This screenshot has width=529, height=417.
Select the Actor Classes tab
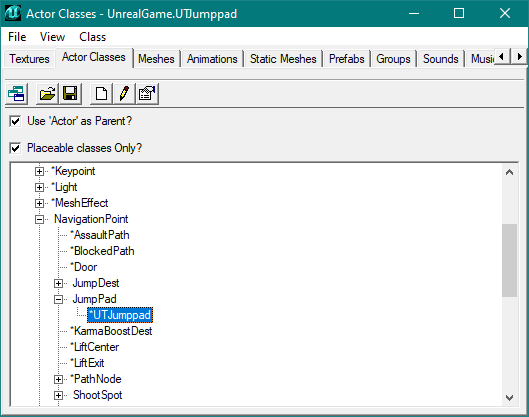94,57
